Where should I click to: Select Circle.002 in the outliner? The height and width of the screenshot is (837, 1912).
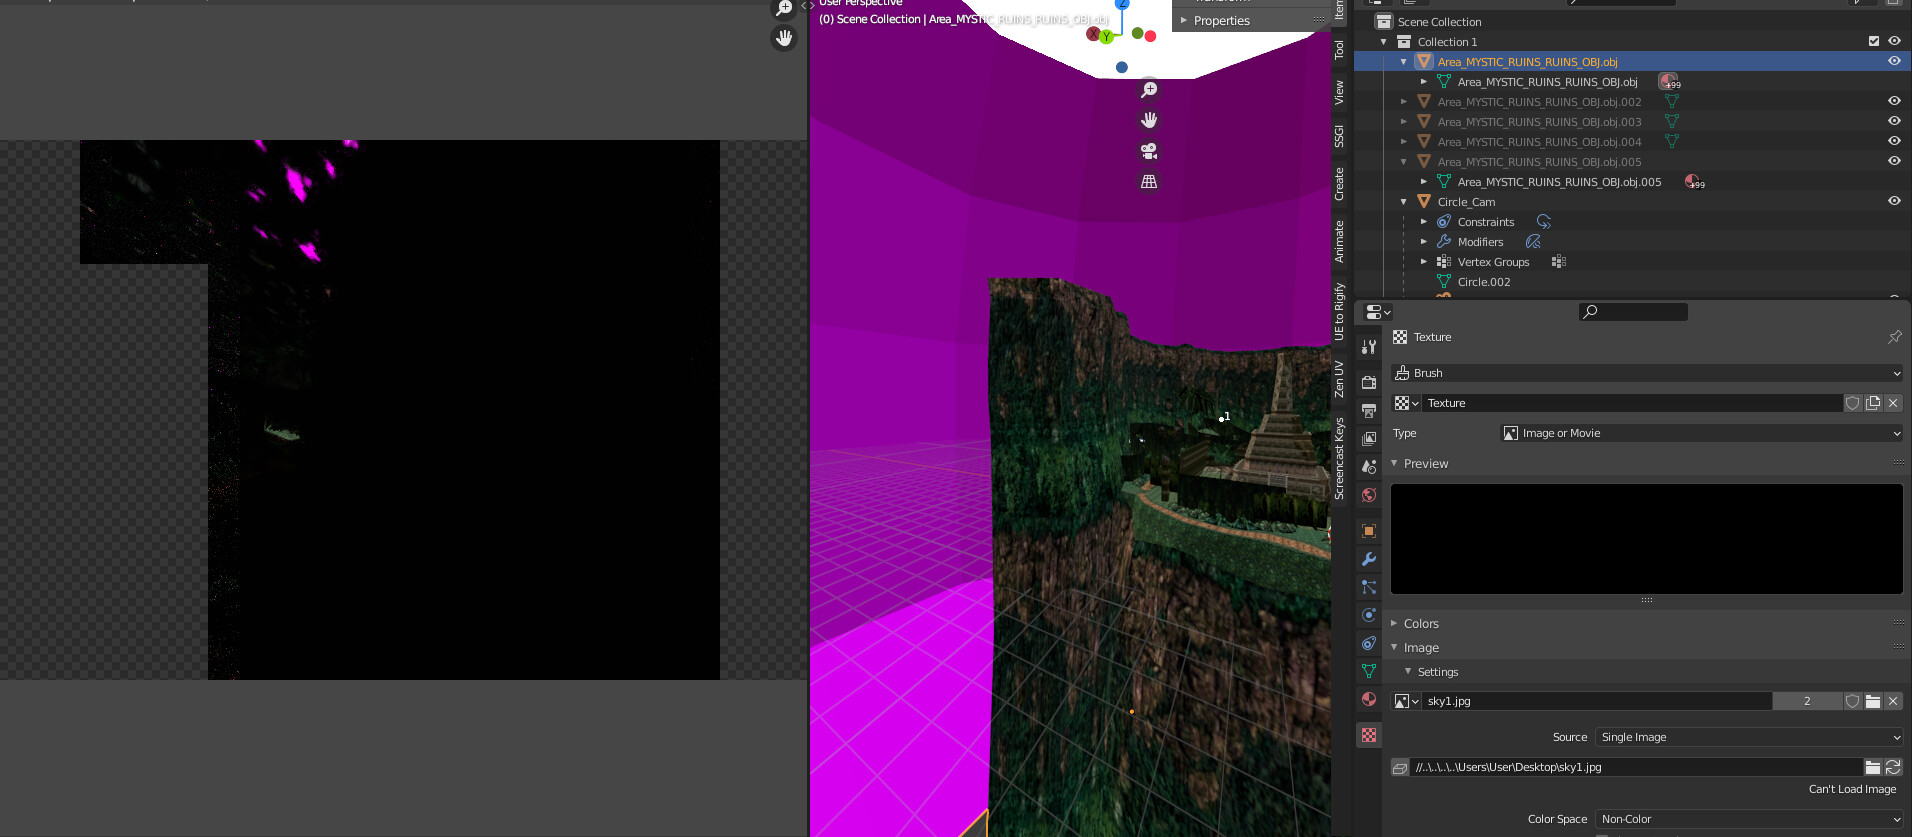[x=1484, y=282]
